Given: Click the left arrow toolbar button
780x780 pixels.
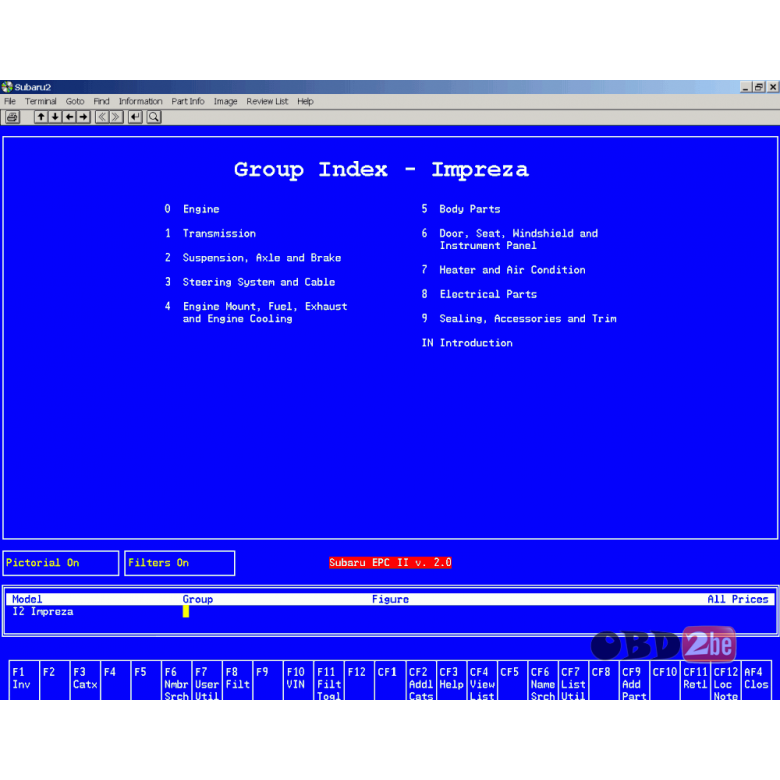Looking at the screenshot, I should [69, 117].
